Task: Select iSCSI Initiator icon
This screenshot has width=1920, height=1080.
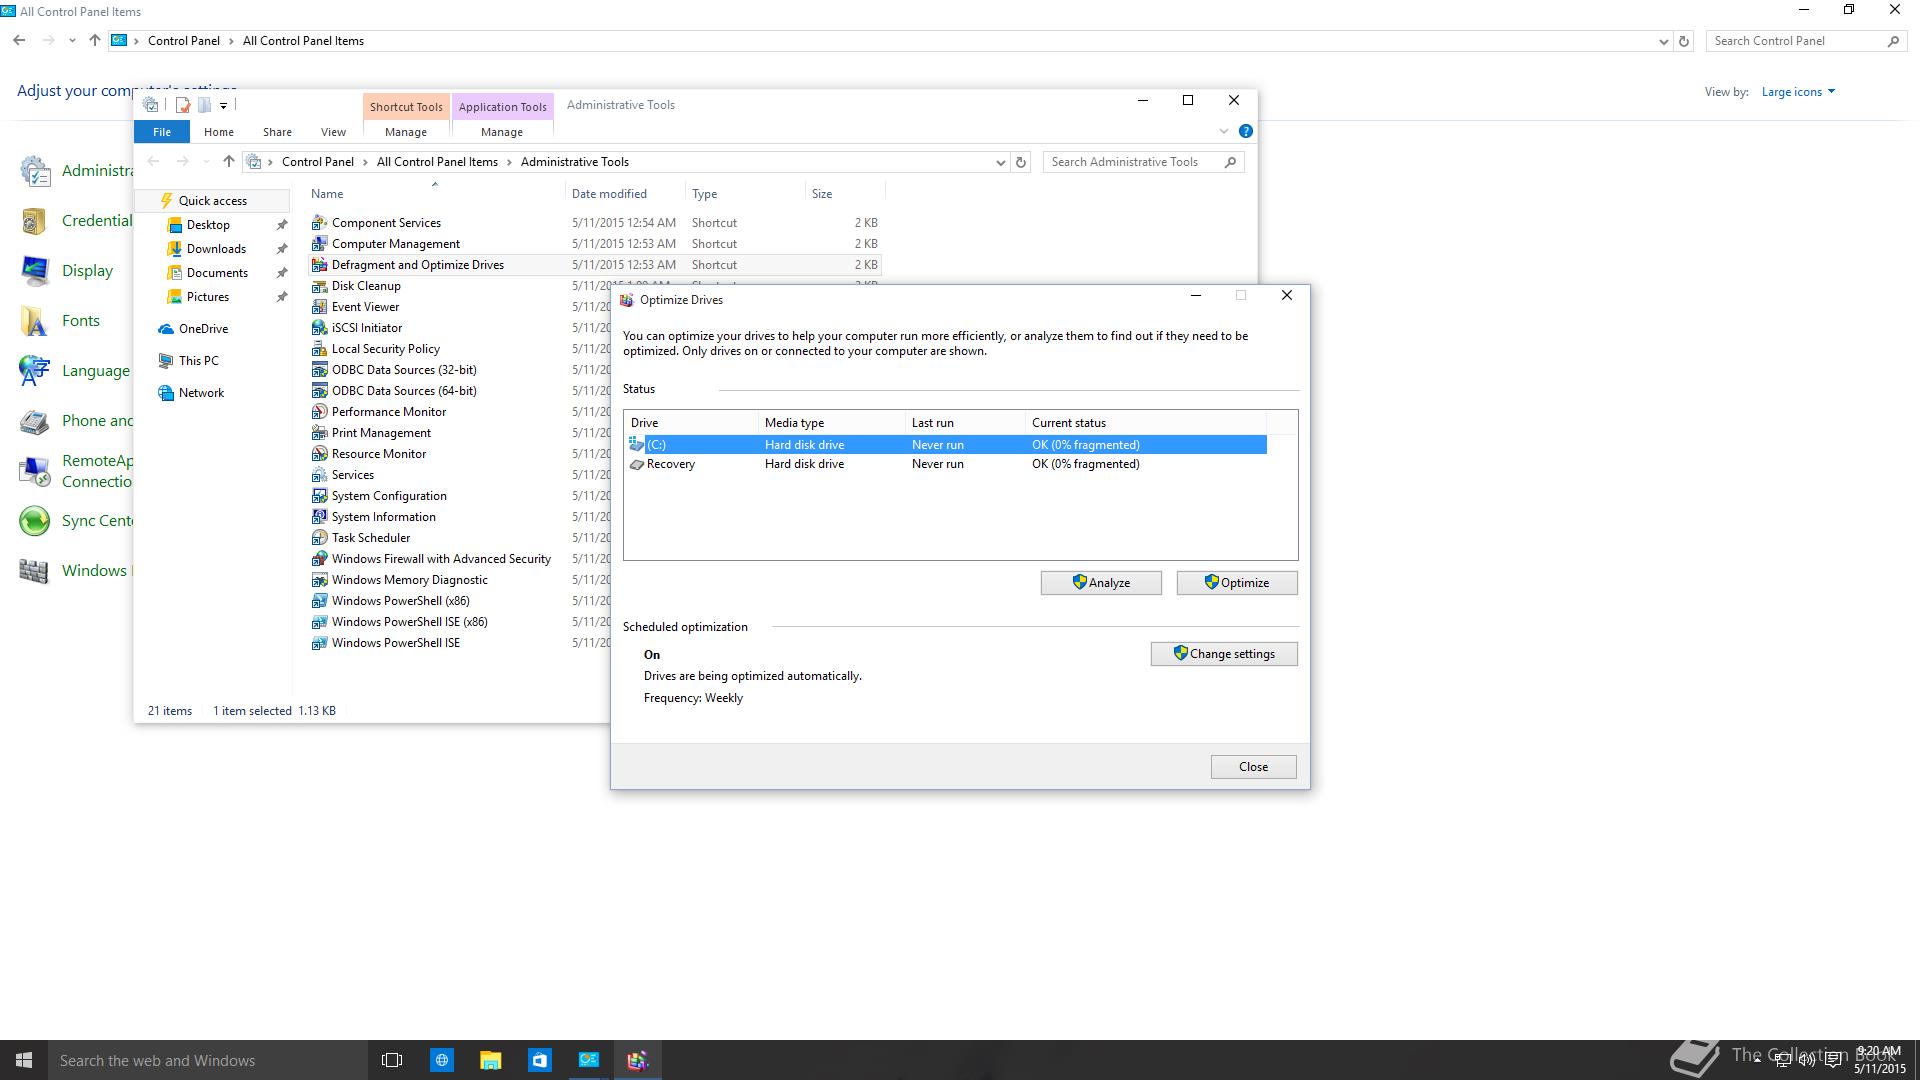Action: (319, 328)
